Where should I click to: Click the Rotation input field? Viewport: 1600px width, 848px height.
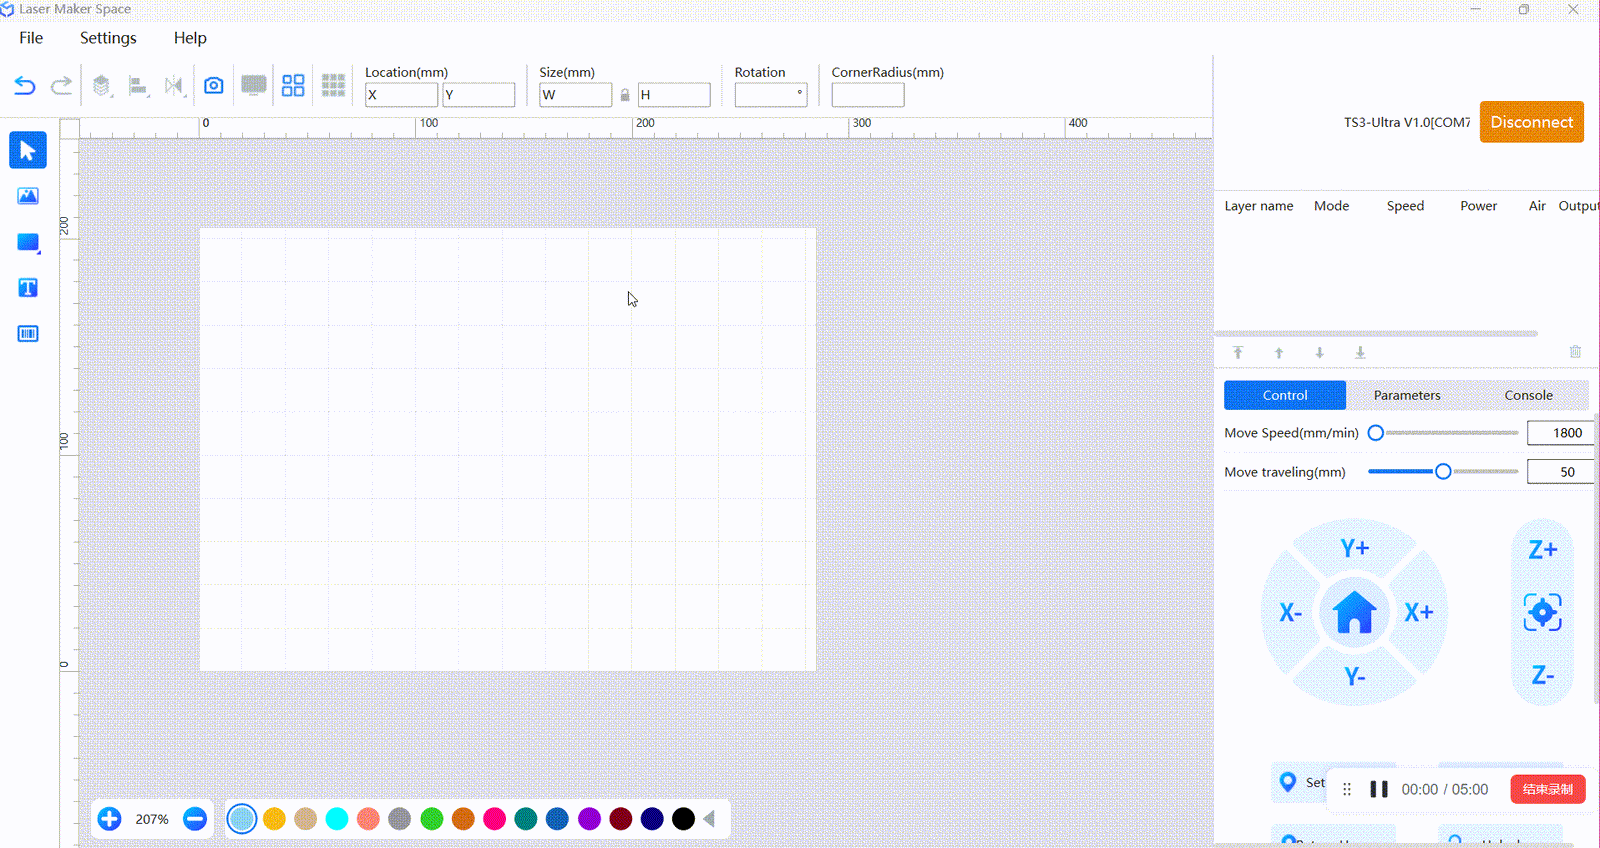coord(771,95)
